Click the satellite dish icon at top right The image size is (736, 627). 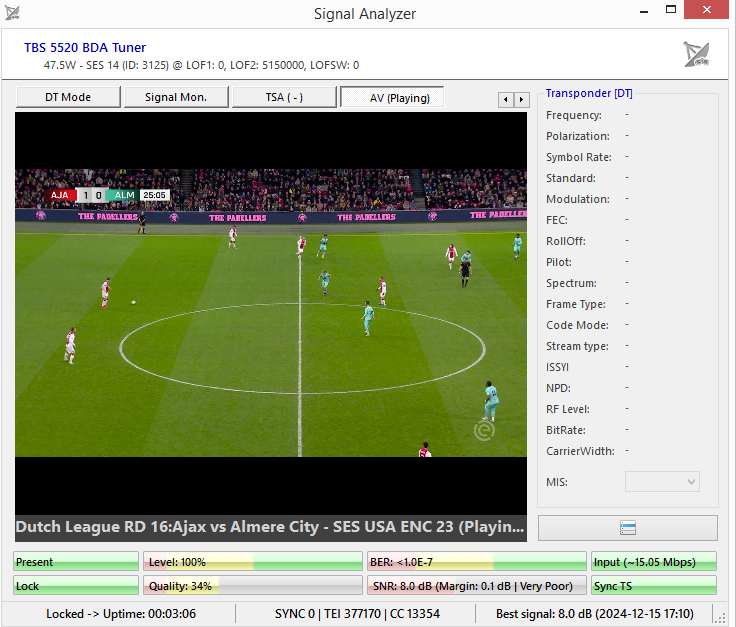[x=696, y=54]
